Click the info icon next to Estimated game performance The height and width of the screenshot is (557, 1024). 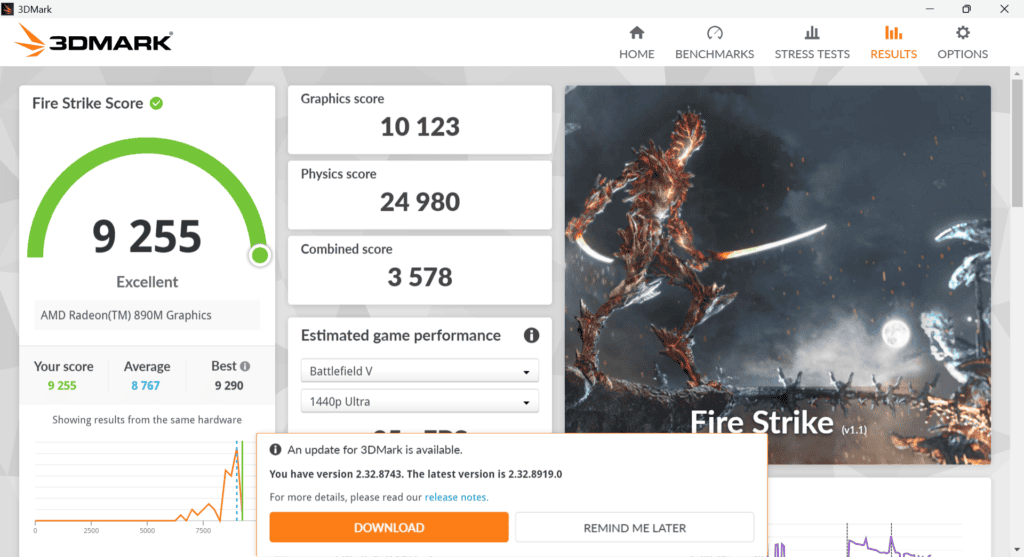532,336
